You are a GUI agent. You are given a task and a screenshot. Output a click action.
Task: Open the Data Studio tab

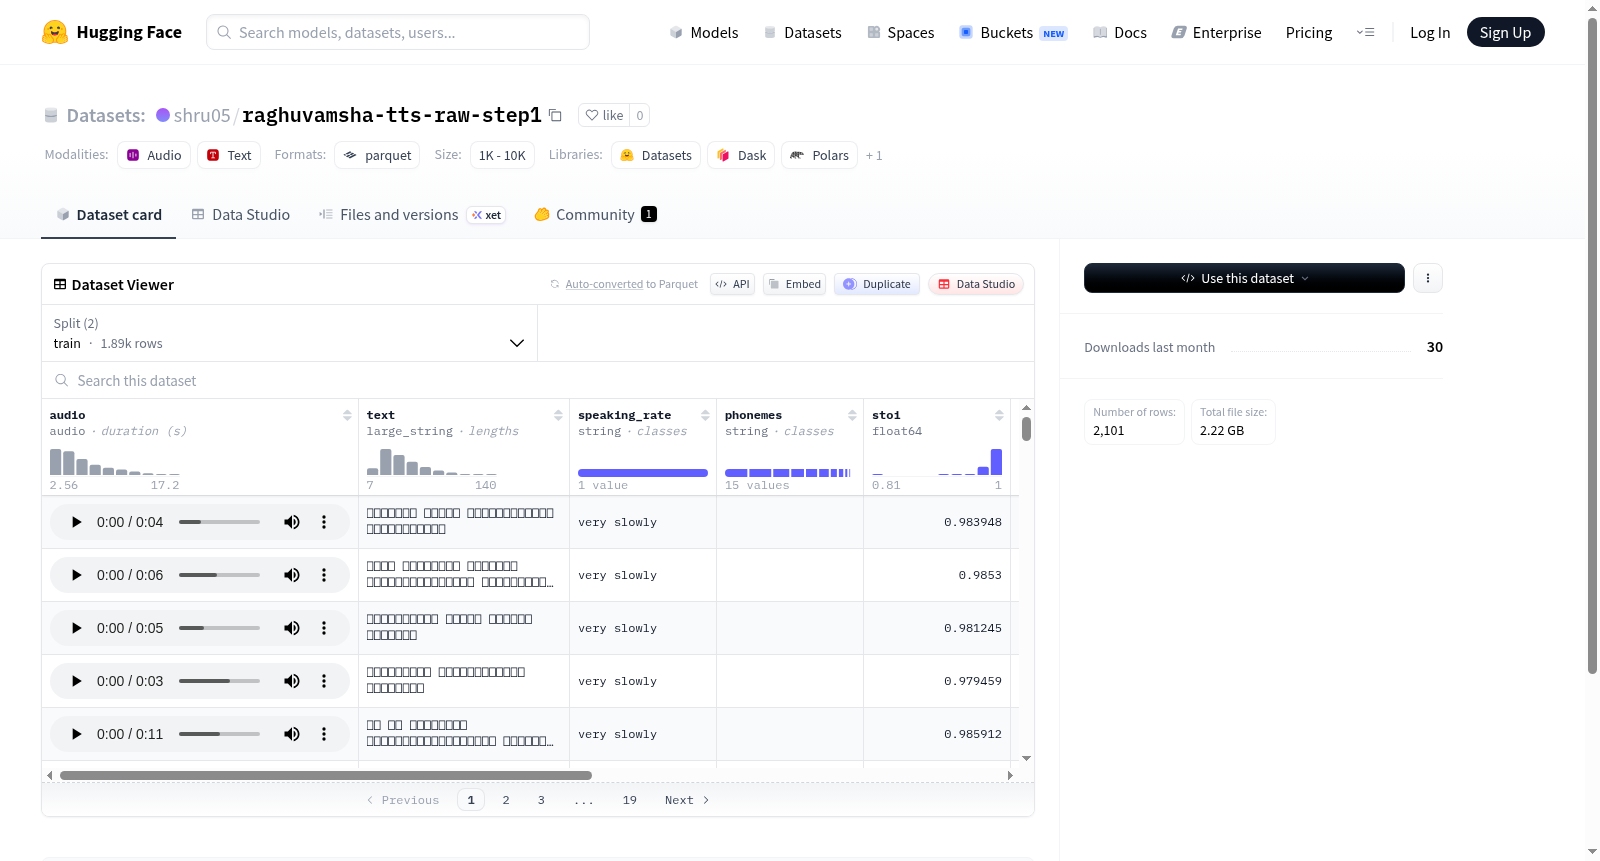[241, 214]
